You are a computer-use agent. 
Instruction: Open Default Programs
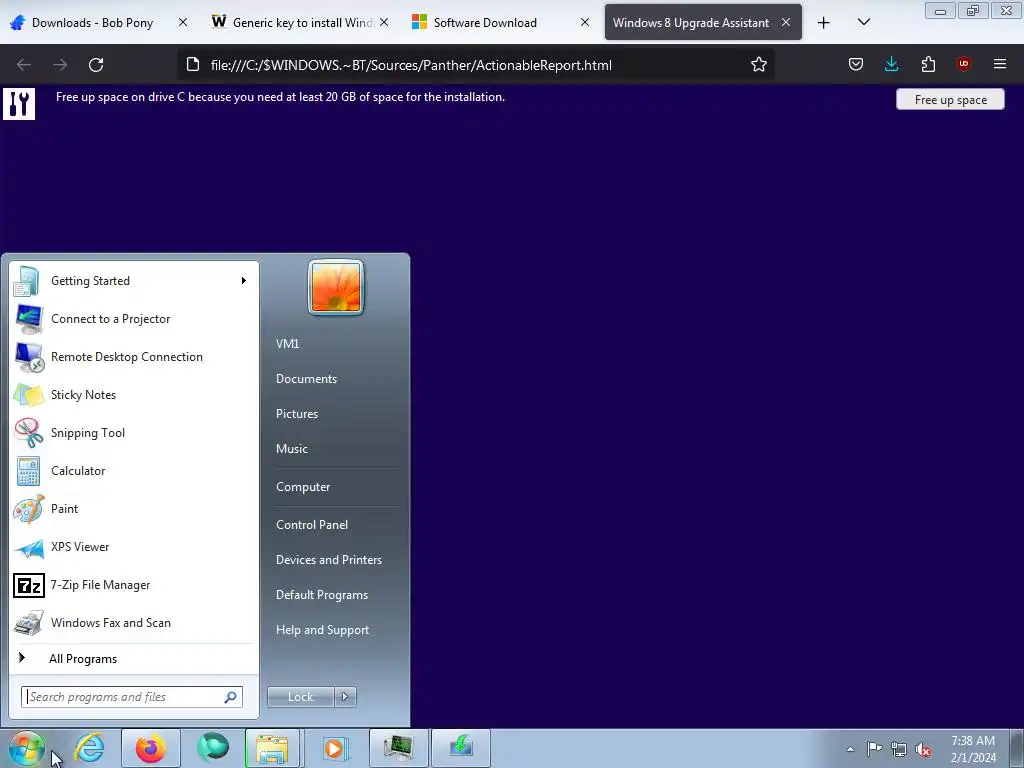[x=322, y=595]
